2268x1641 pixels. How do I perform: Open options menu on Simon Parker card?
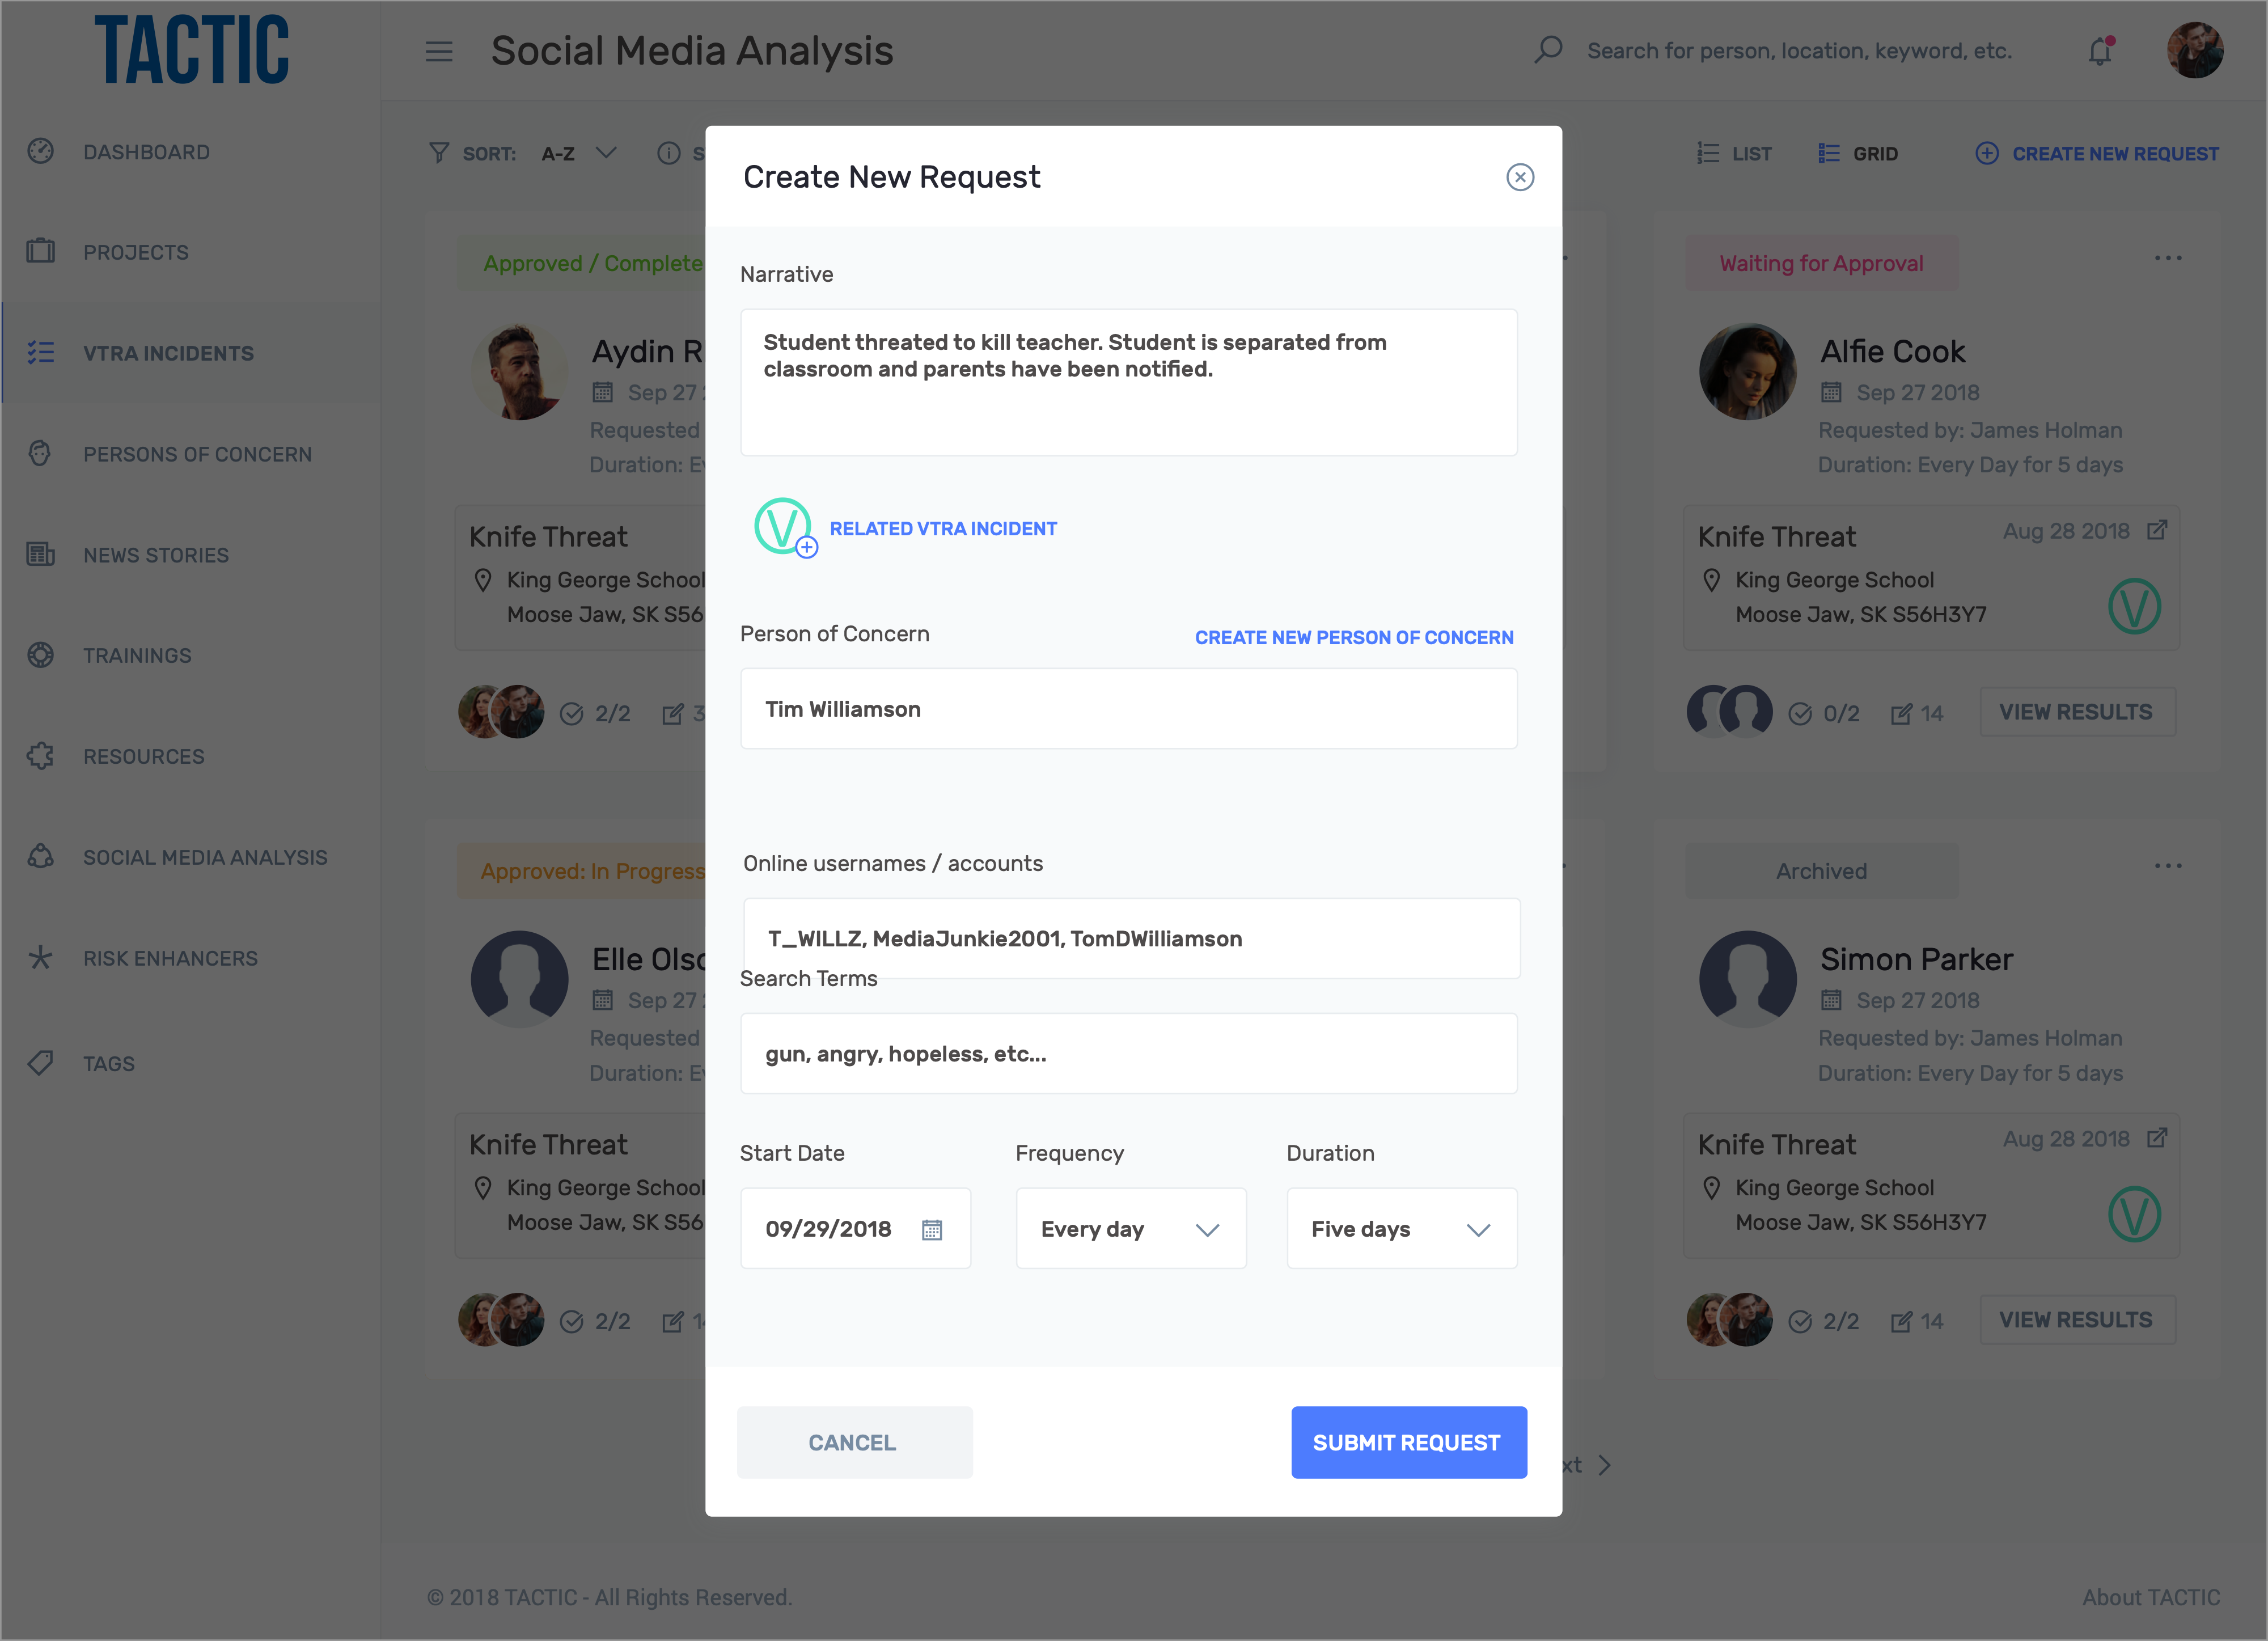click(x=2168, y=866)
